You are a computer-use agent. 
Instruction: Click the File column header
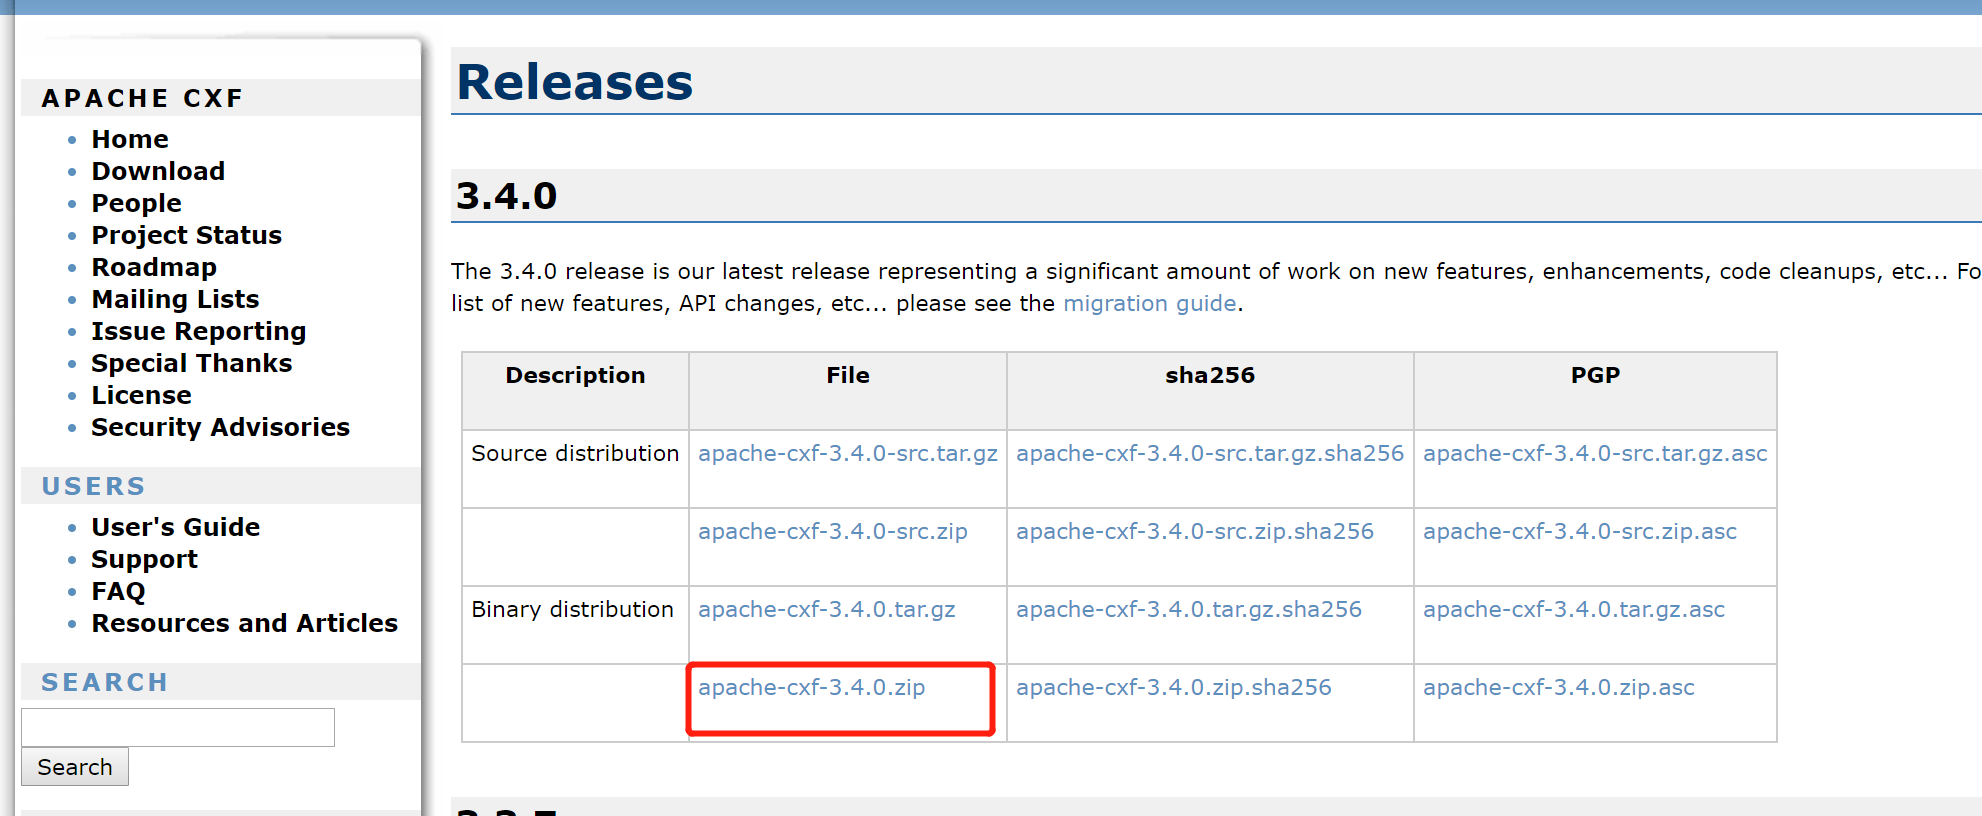(x=848, y=390)
